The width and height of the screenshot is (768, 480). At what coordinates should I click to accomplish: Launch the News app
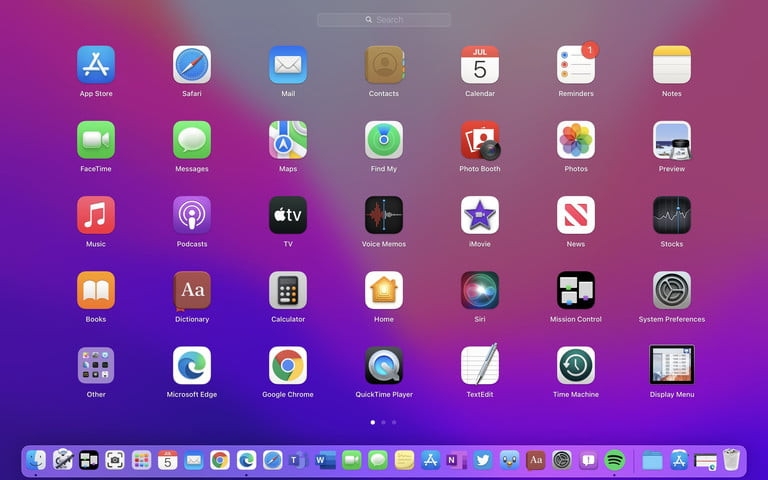(x=576, y=215)
